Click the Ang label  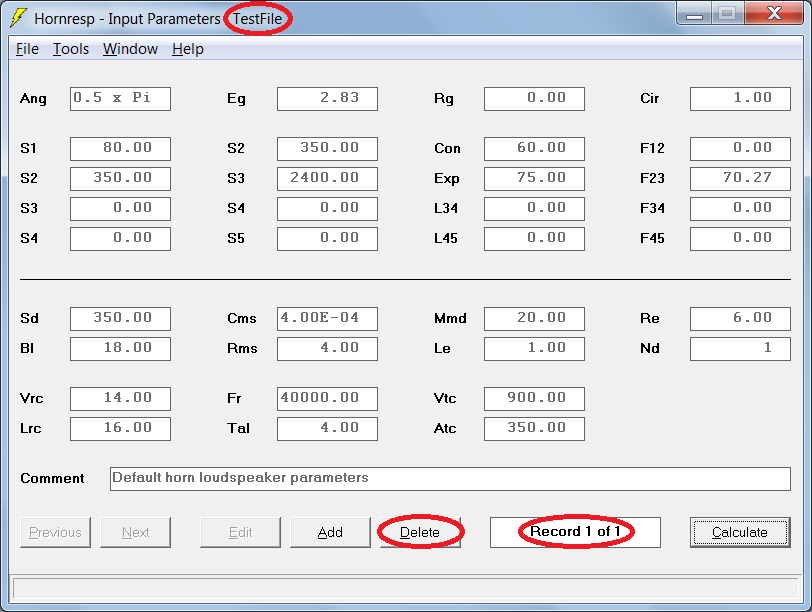click(33, 99)
